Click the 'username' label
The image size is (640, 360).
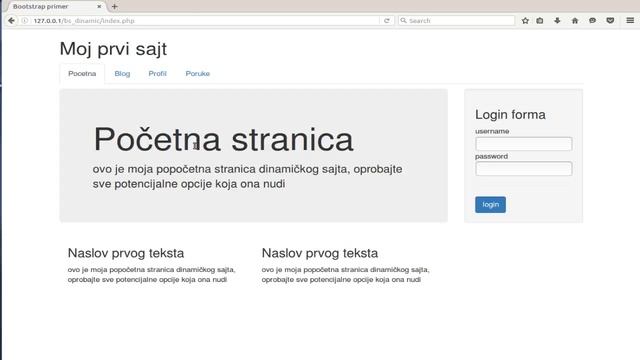(x=492, y=131)
